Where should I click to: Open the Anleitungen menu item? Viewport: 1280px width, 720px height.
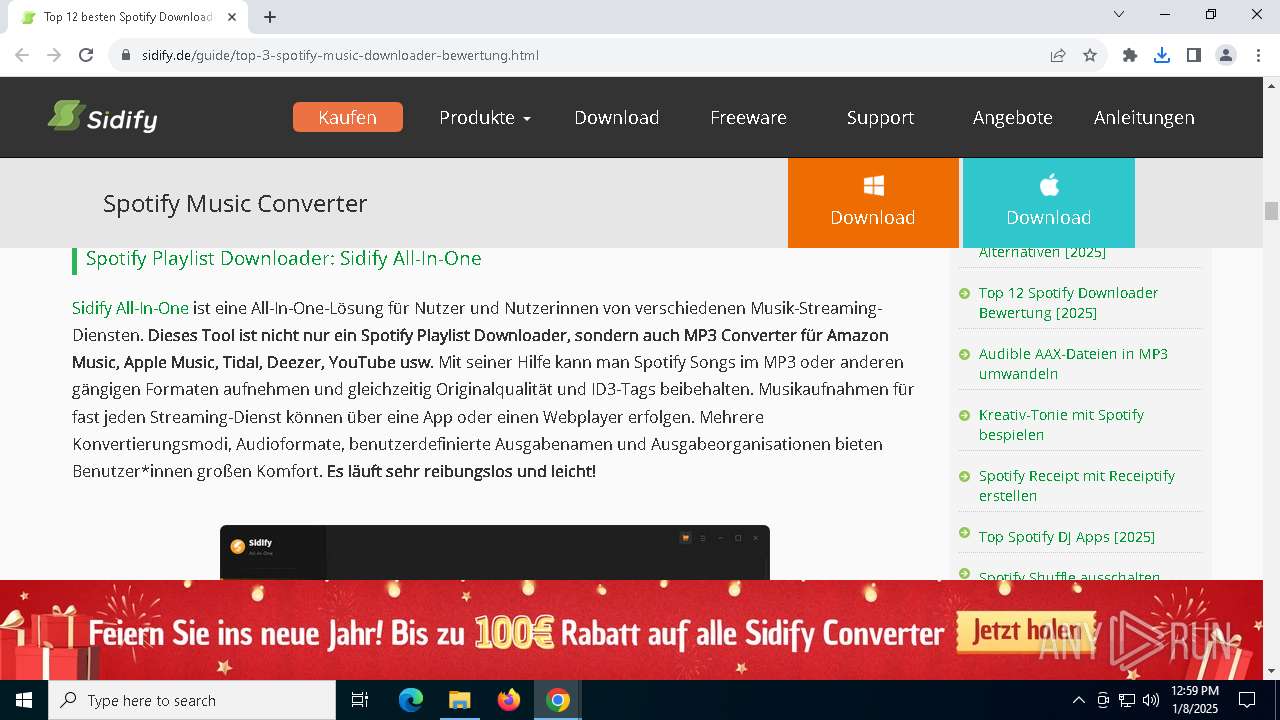coord(1144,117)
